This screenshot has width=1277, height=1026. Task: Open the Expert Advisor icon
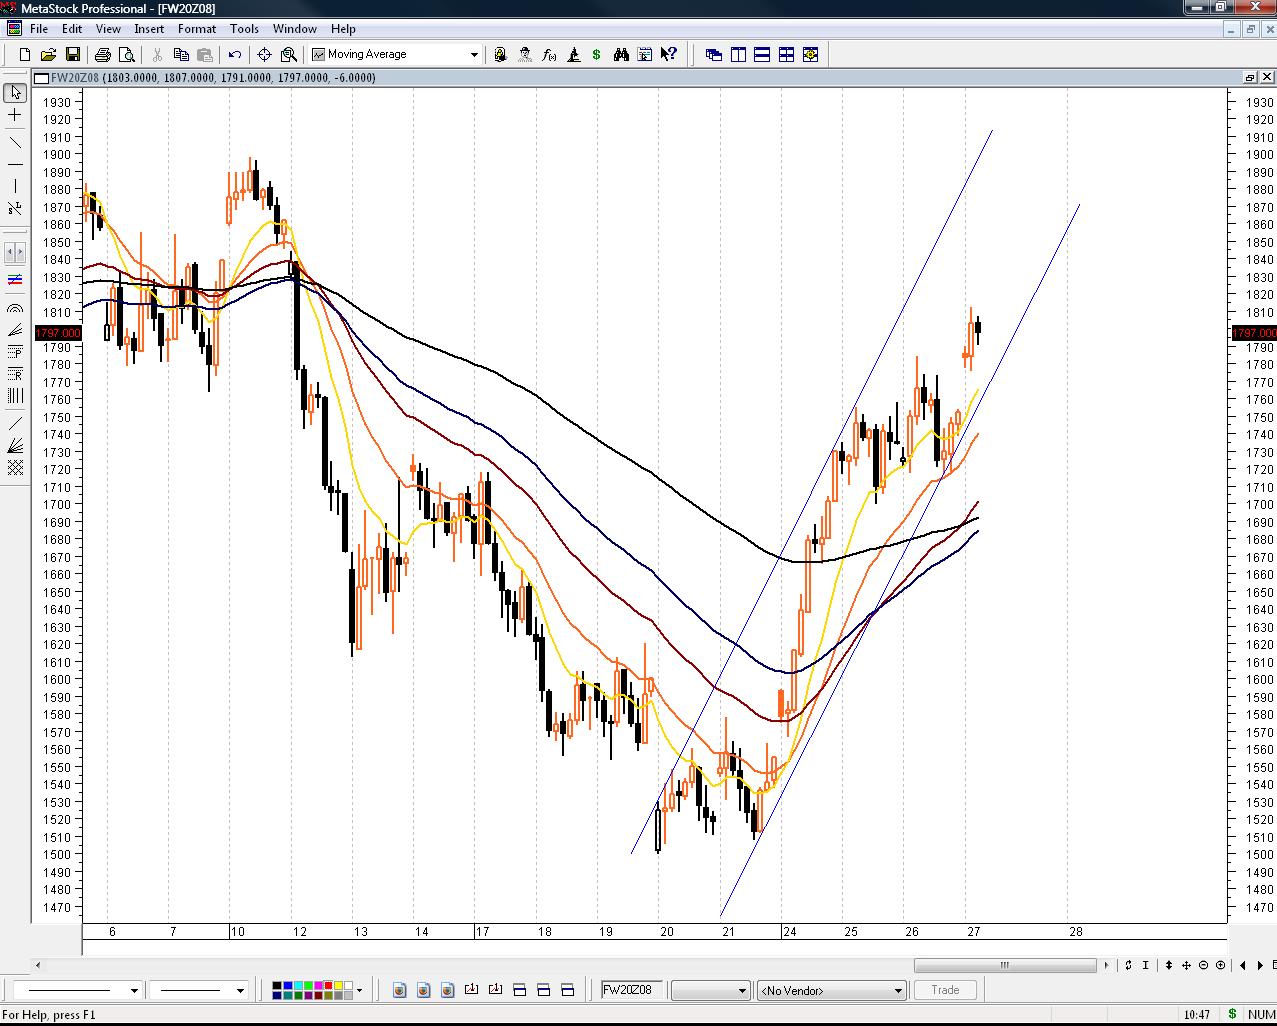click(525, 55)
